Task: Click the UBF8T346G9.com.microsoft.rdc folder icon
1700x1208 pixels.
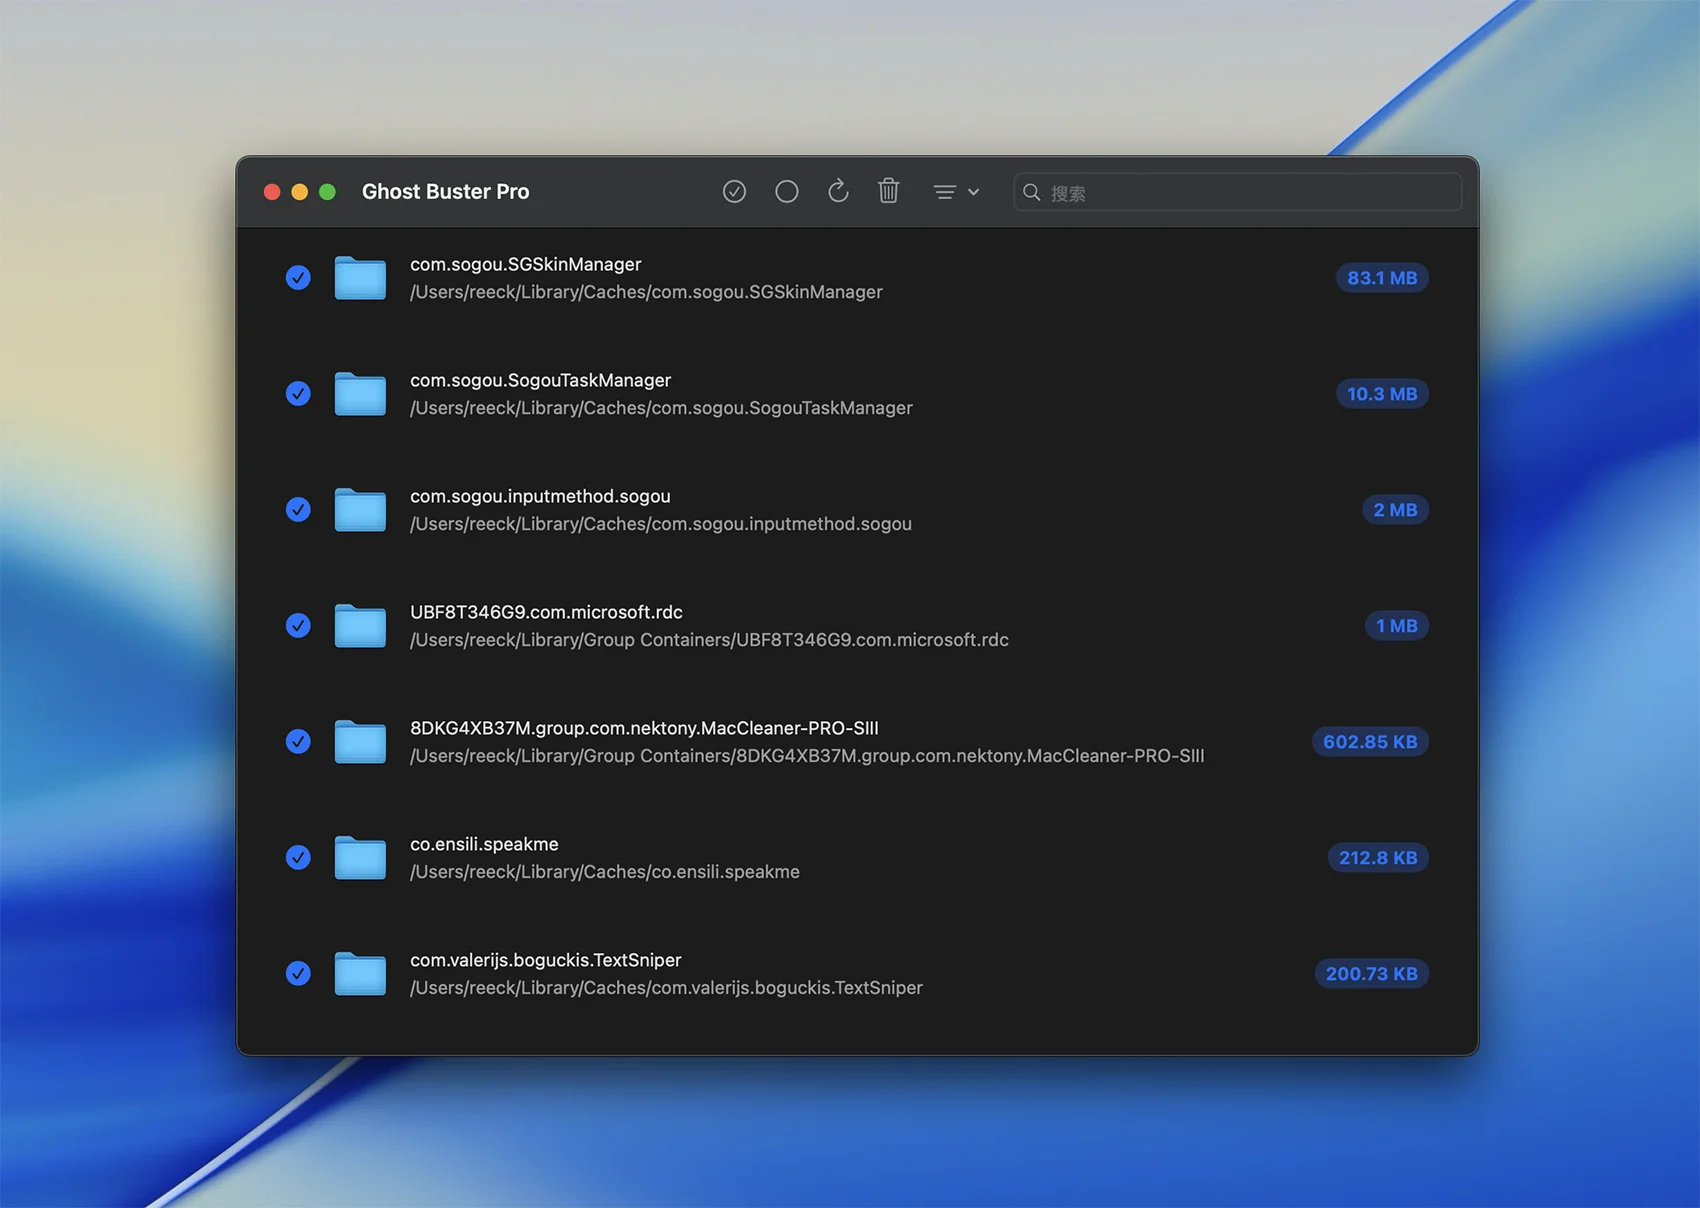Action: pos(360,626)
